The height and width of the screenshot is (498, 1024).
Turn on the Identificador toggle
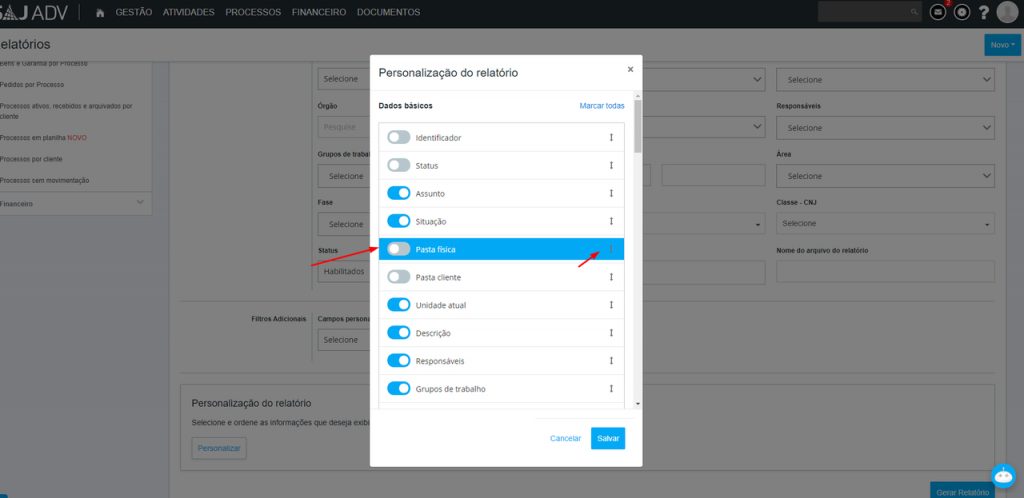(399, 137)
